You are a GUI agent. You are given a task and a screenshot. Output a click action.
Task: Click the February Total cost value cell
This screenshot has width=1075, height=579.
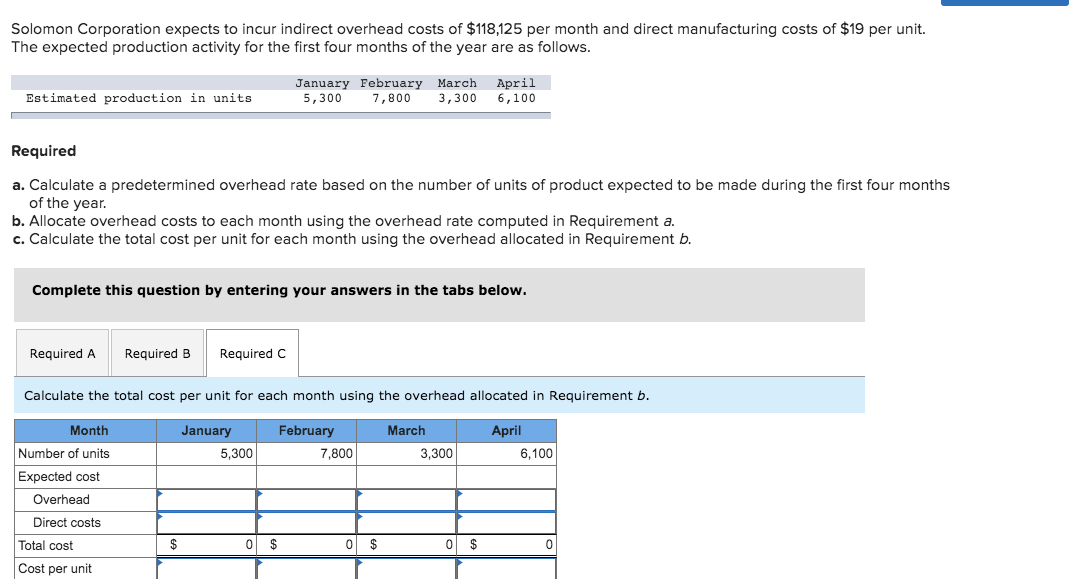point(306,545)
